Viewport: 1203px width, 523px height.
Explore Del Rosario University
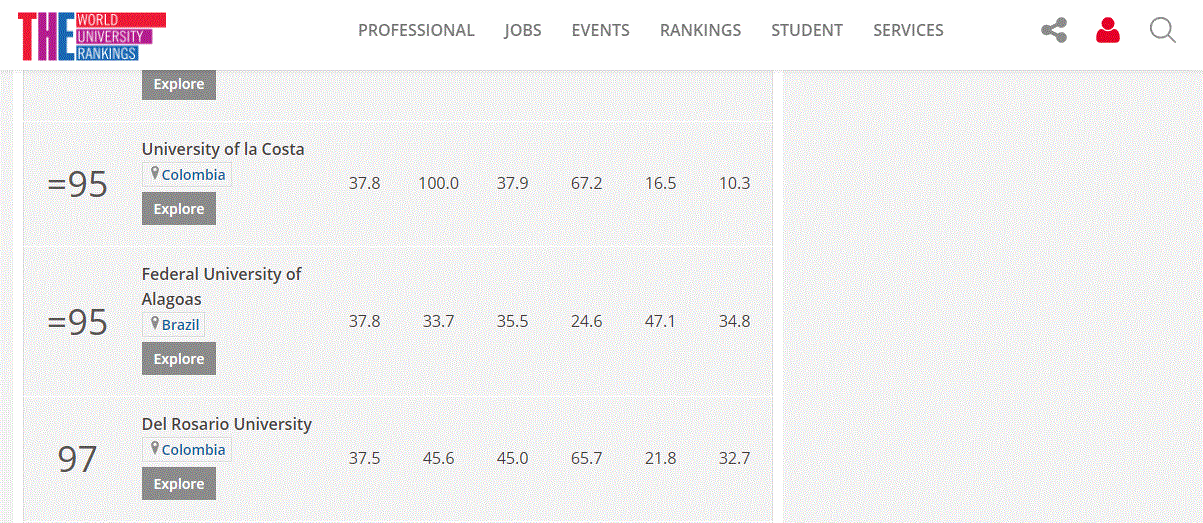point(179,484)
